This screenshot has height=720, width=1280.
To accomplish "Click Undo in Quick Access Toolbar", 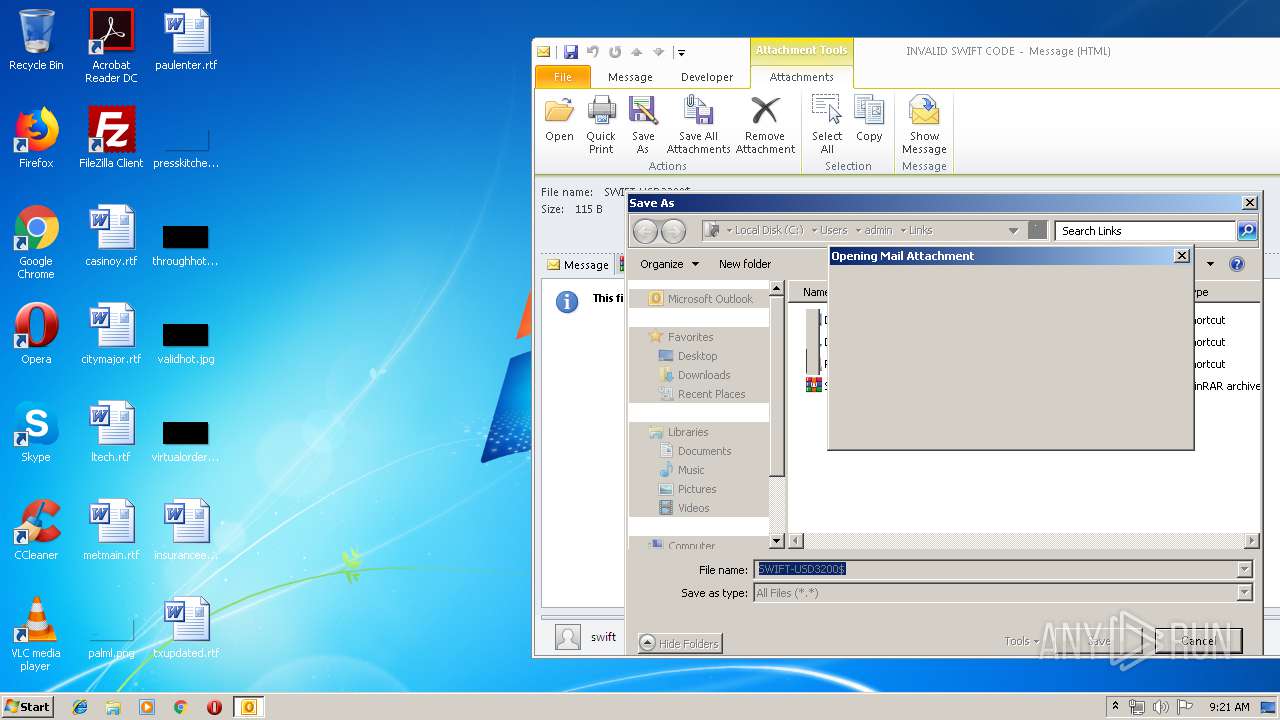I will (593, 52).
